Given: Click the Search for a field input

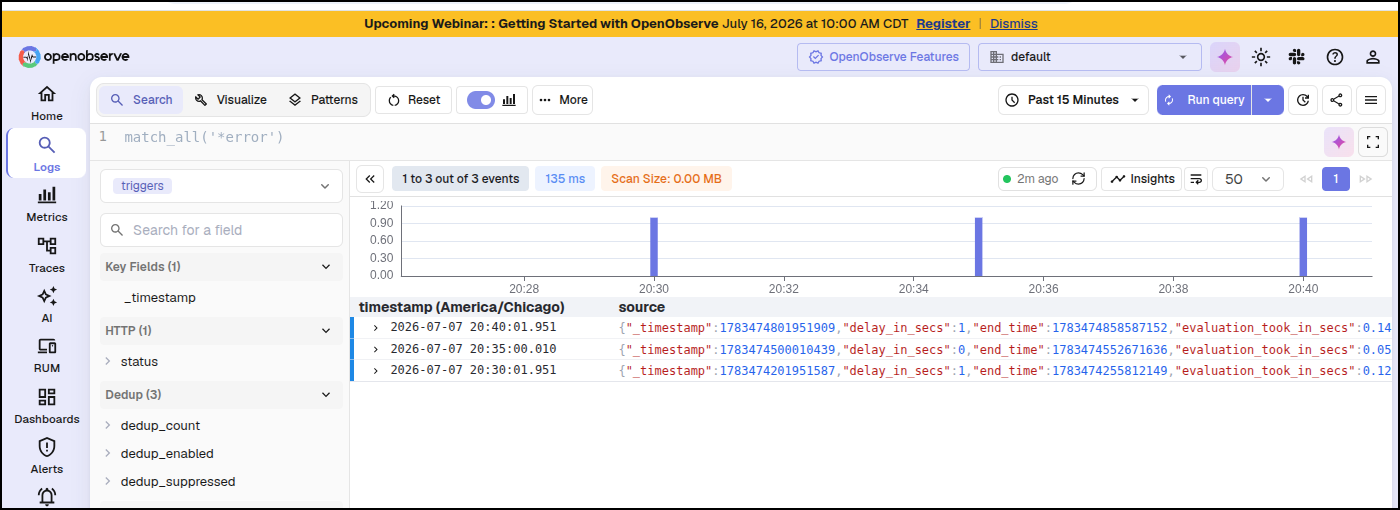Looking at the screenshot, I should (x=221, y=230).
